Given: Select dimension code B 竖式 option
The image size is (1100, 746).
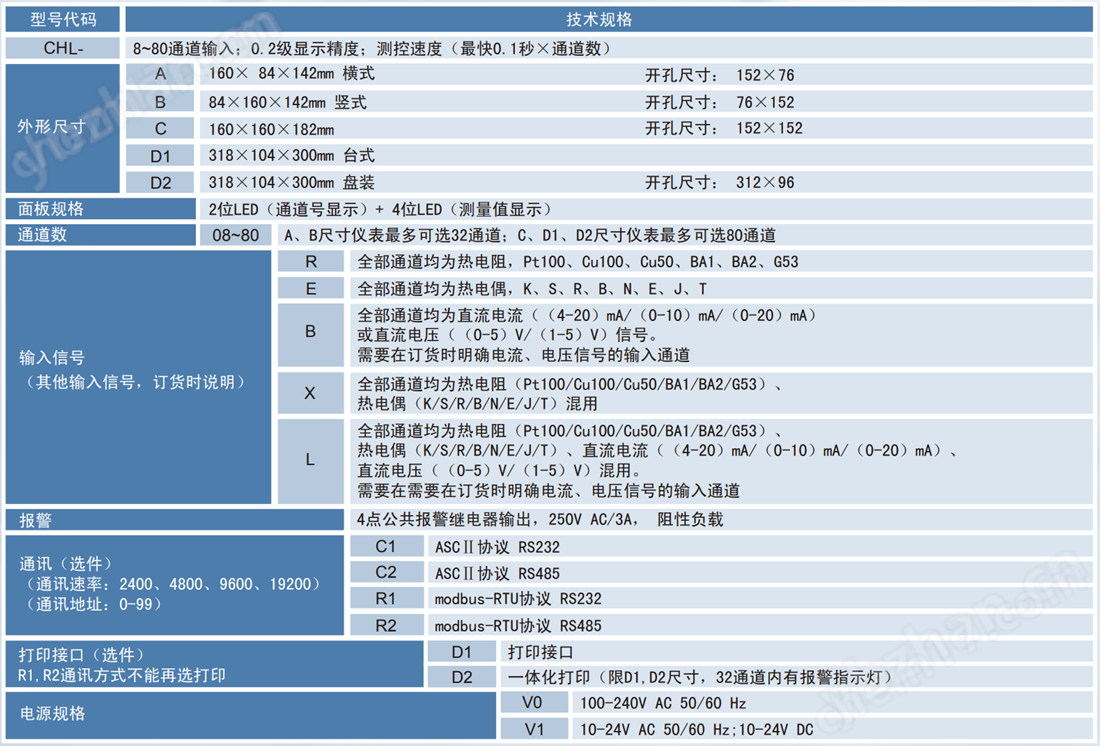Looking at the screenshot, I should [160, 101].
